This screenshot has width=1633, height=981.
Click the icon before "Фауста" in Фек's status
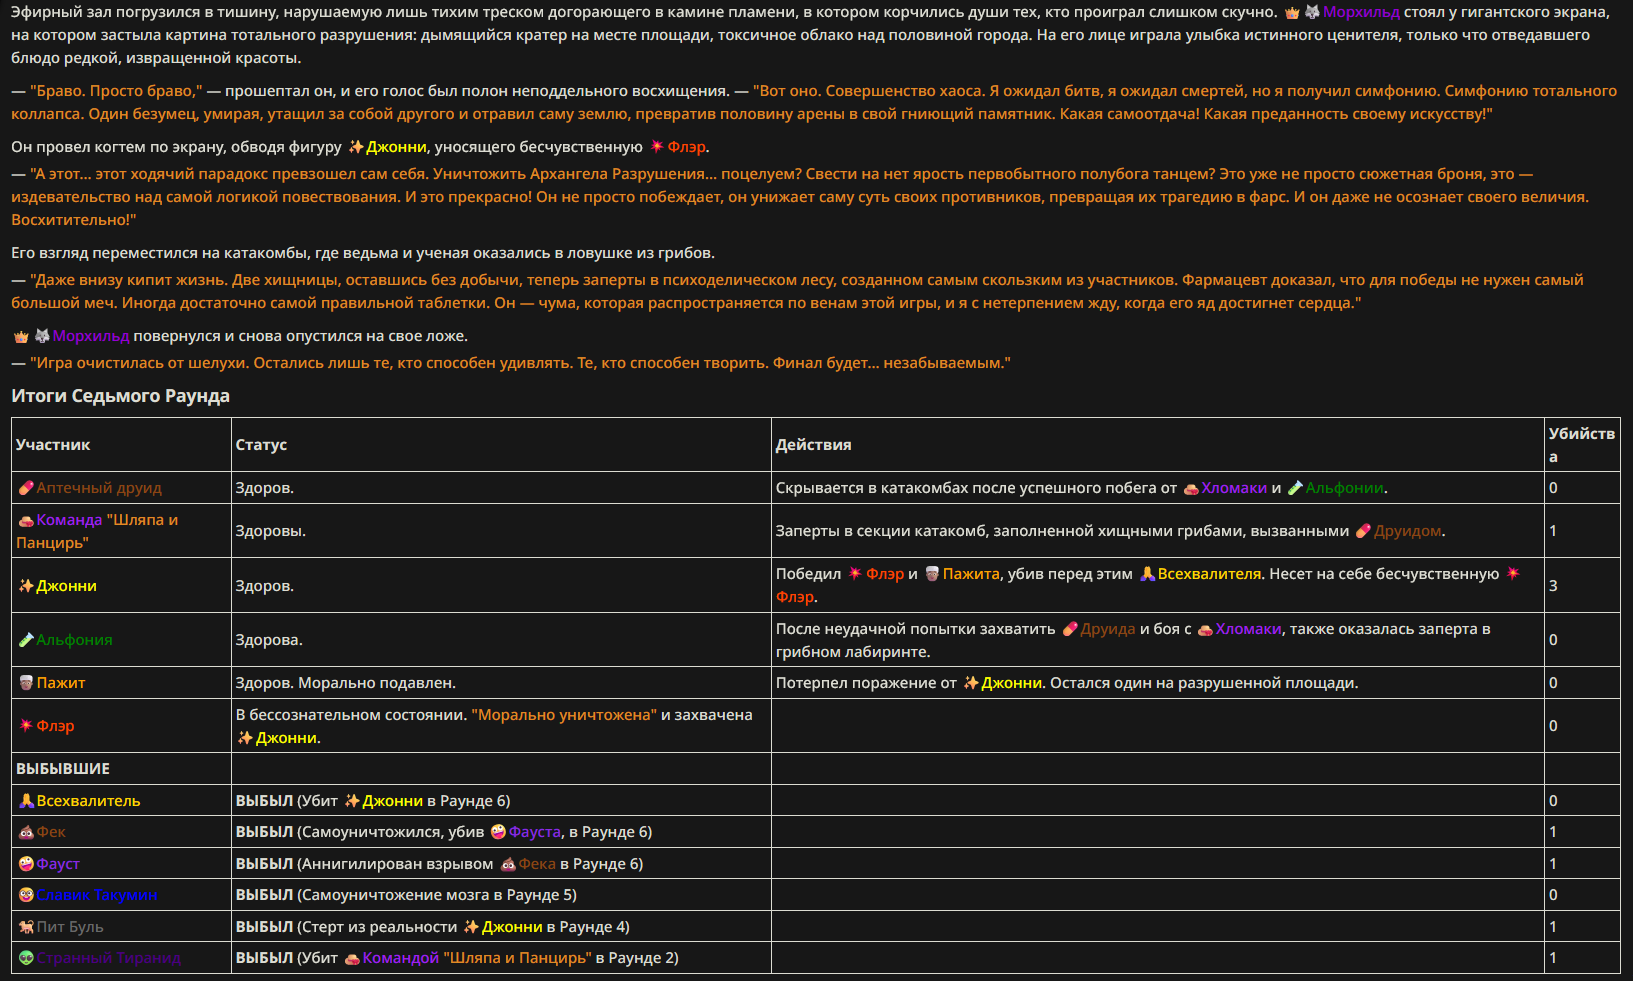(498, 832)
